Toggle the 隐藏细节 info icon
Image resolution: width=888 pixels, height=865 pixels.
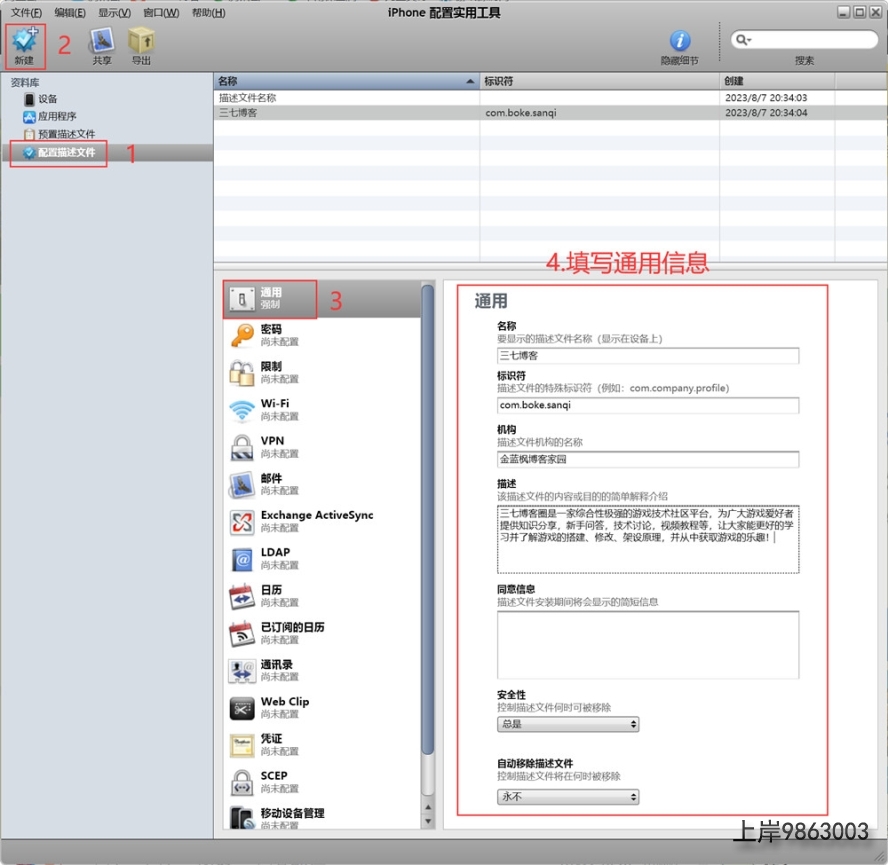(x=680, y=40)
